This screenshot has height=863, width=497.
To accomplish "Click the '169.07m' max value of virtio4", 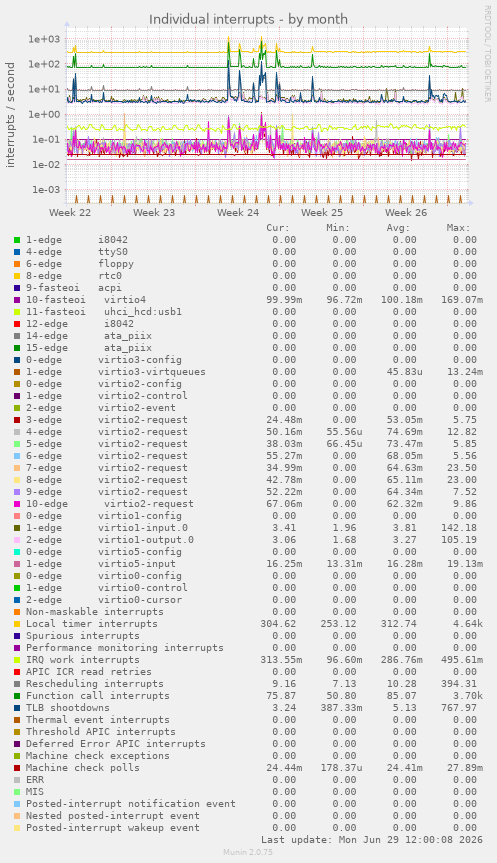I will [462, 300].
